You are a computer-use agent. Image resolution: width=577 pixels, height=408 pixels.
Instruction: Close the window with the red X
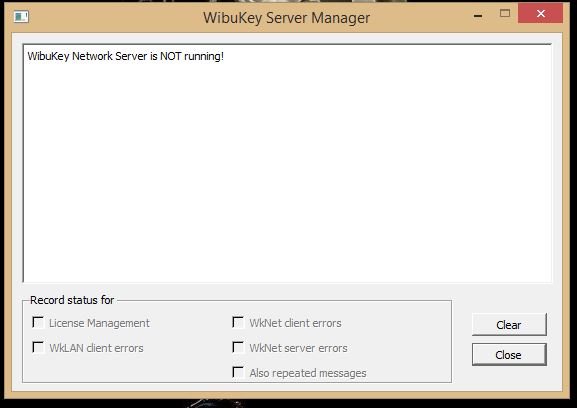(x=540, y=14)
